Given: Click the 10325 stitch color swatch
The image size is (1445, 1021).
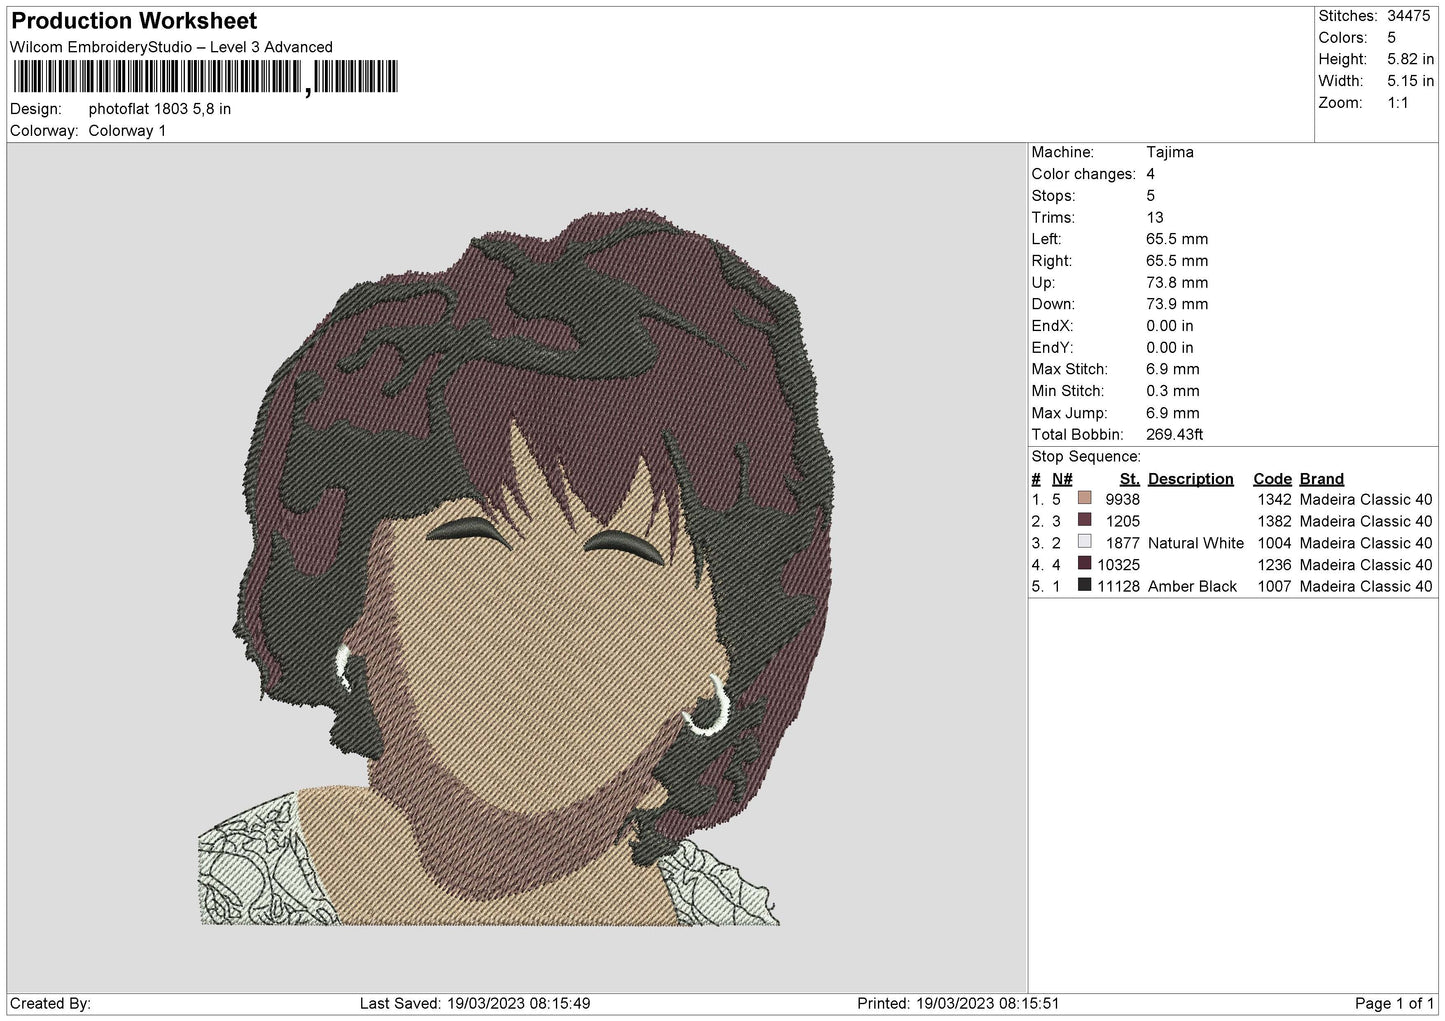Looking at the screenshot, I should (1084, 564).
